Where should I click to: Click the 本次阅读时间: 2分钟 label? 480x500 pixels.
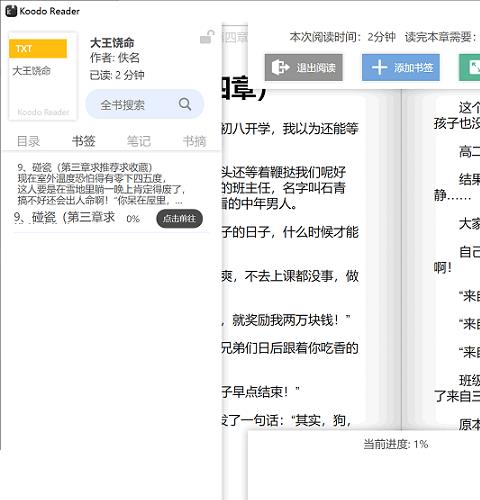point(343,37)
